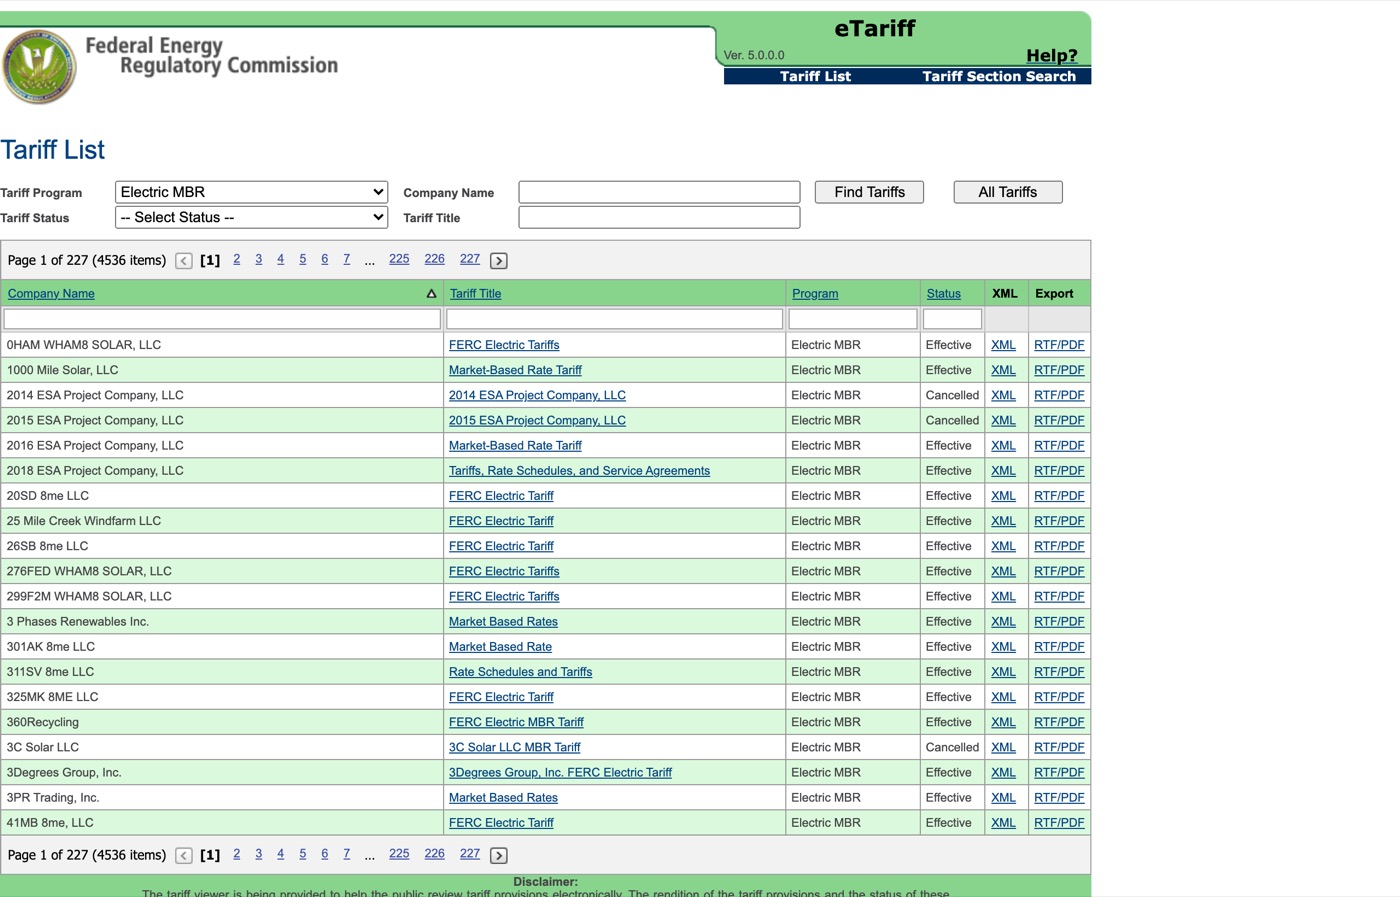Sort by the Status column header
Screen dimensions: 1400x897
(943, 294)
